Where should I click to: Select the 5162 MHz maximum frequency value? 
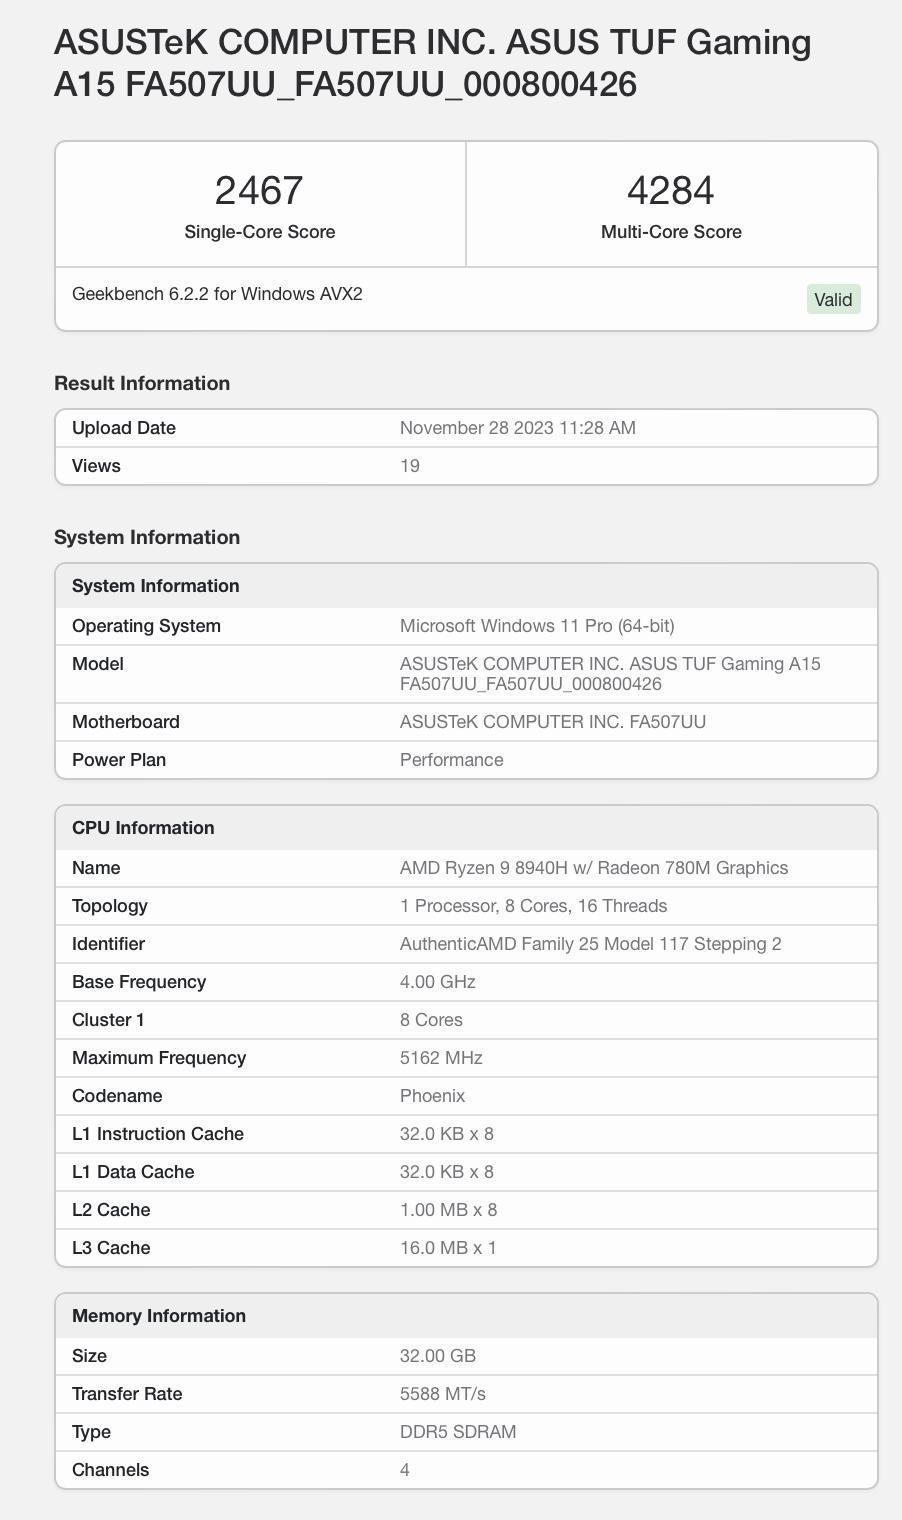click(x=441, y=1058)
